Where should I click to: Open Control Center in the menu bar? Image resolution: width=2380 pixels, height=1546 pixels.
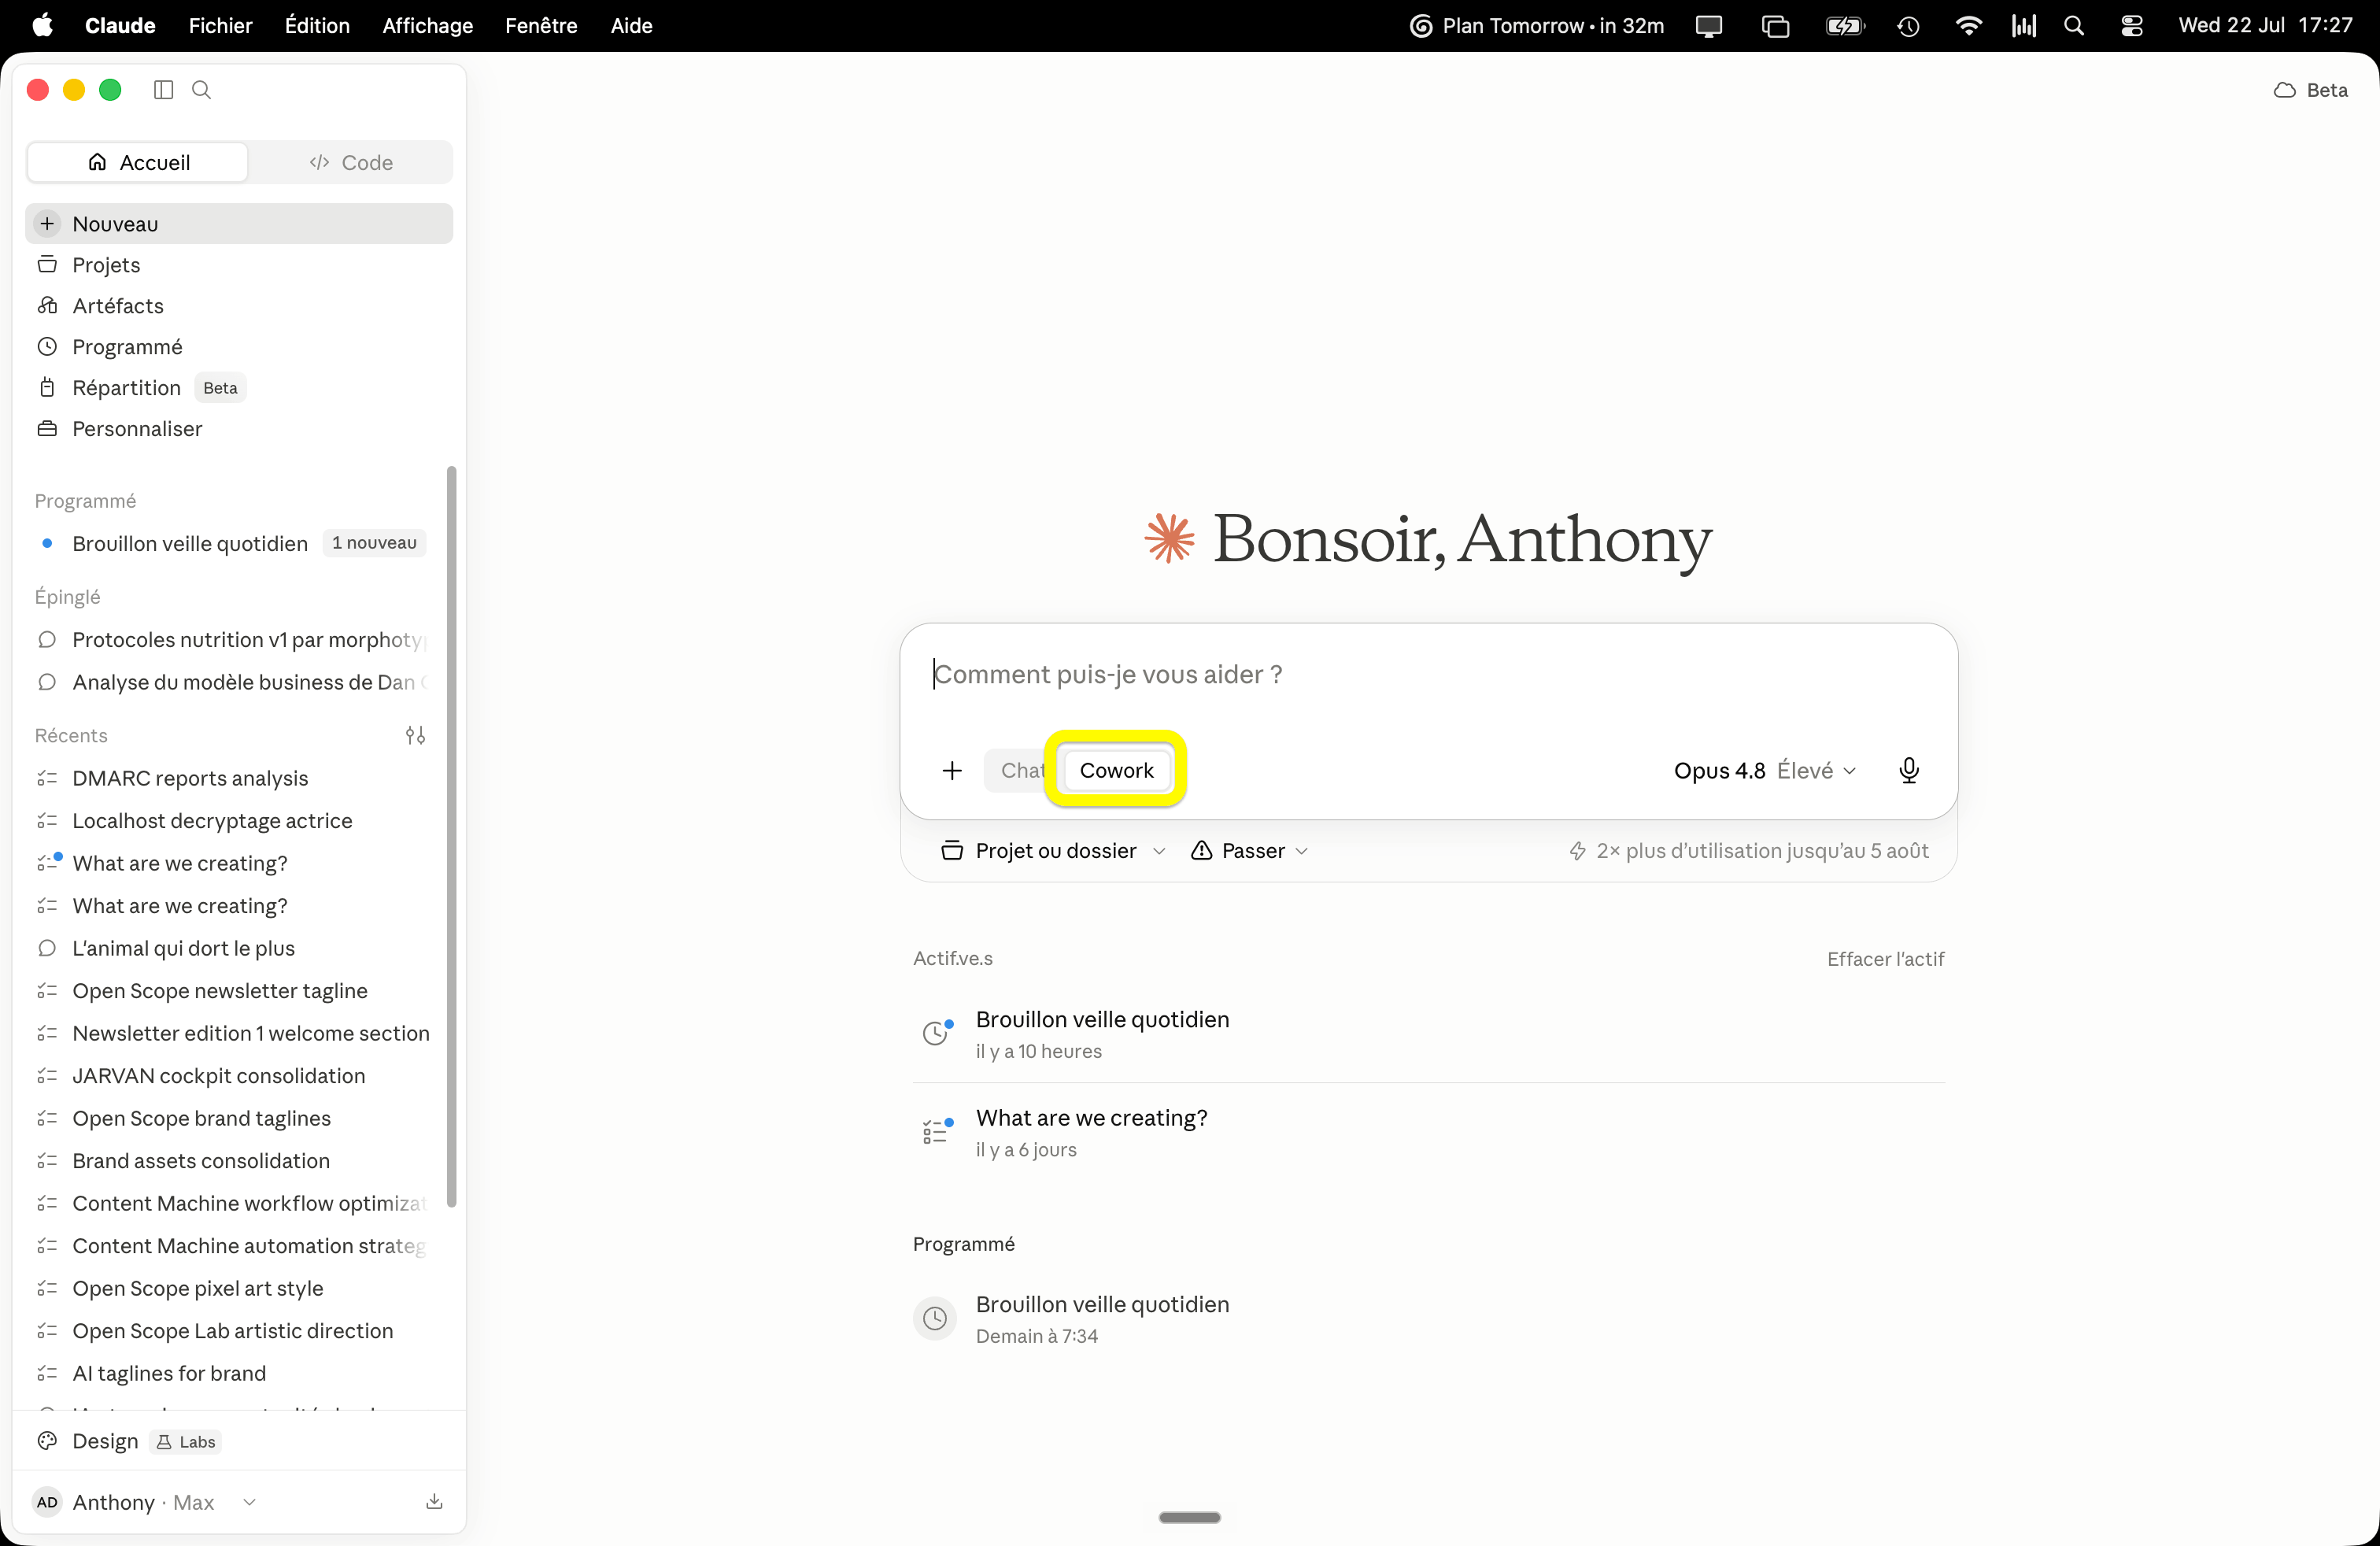pyautogui.click(x=2131, y=25)
